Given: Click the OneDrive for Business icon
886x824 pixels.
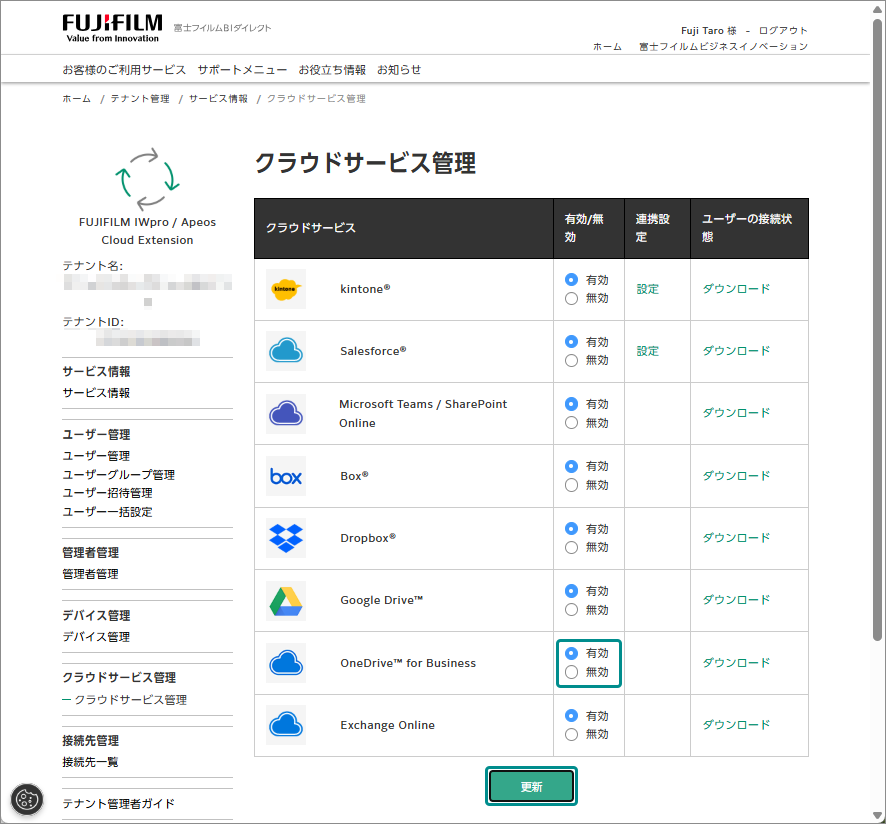Looking at the screenshot, I should [286, 663].
